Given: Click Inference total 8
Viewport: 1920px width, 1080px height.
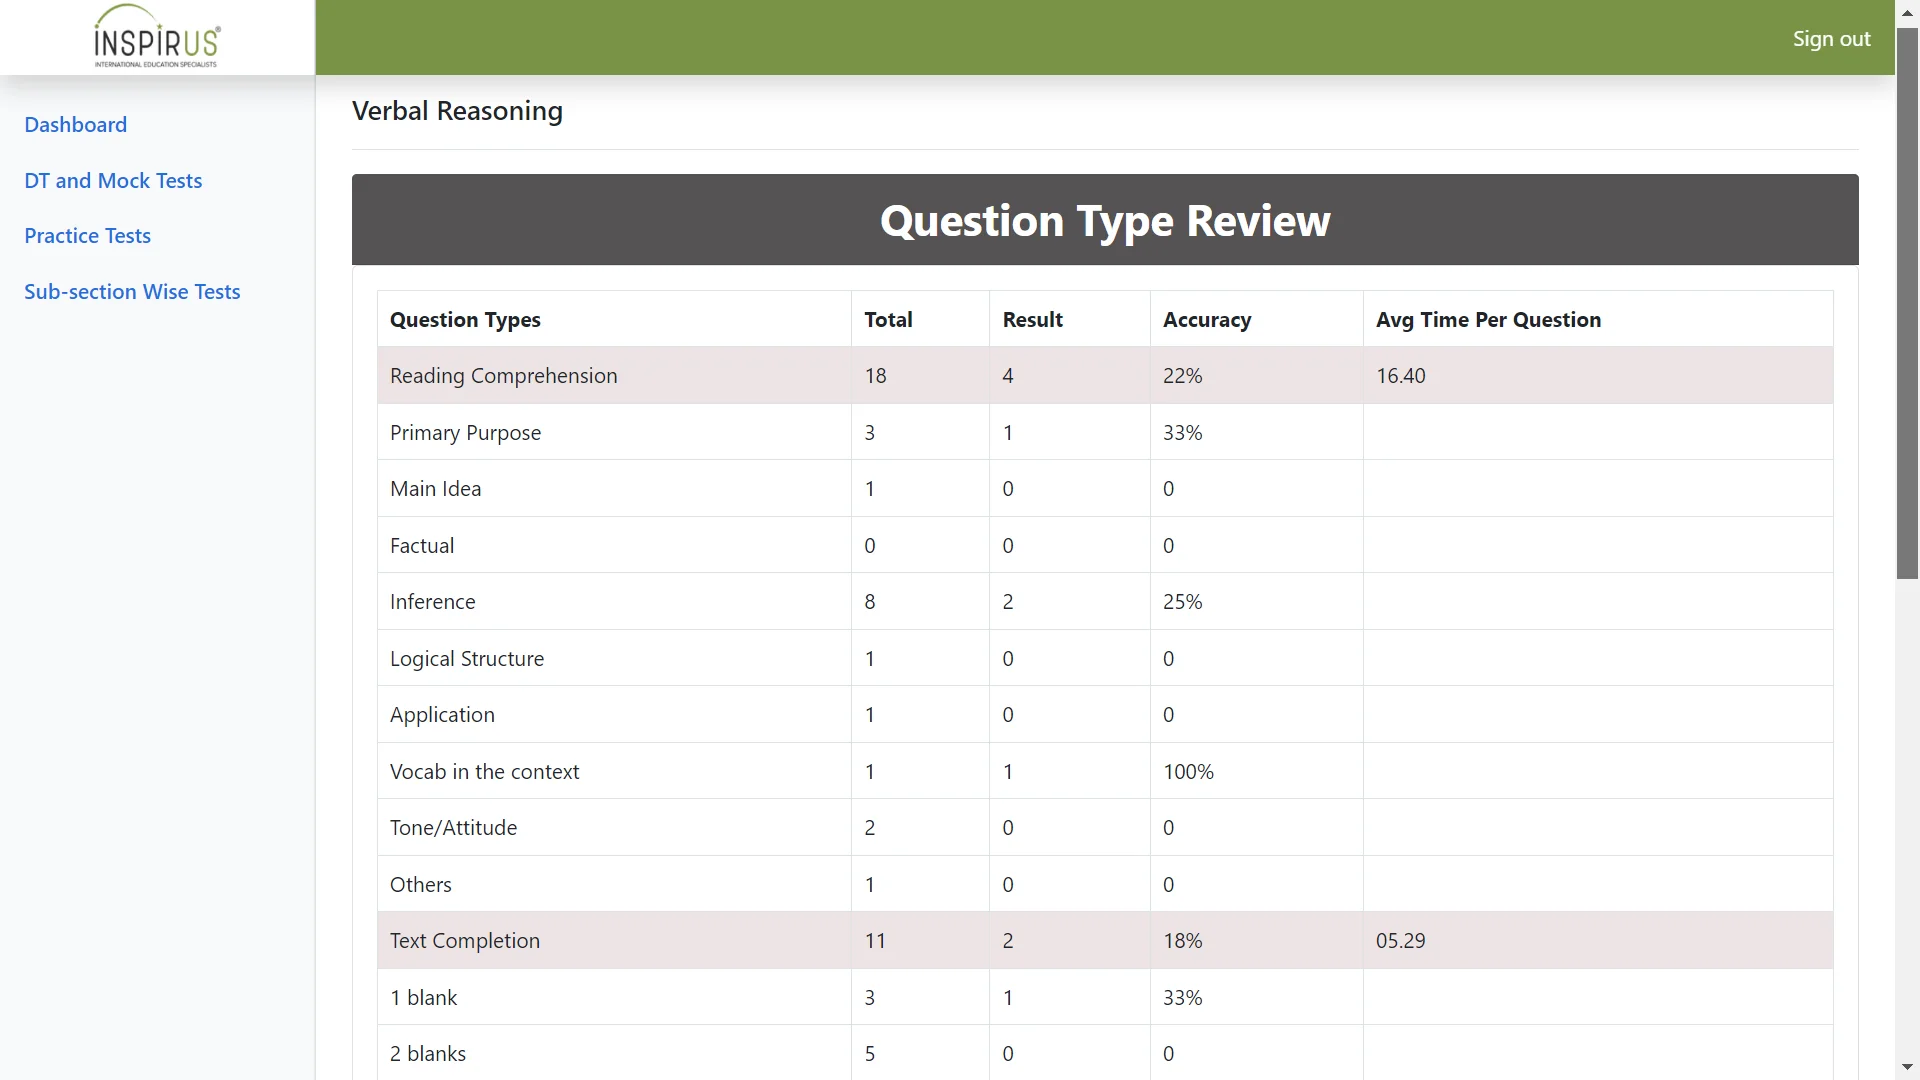Looking at the screenshot, I should pos(869,602).
